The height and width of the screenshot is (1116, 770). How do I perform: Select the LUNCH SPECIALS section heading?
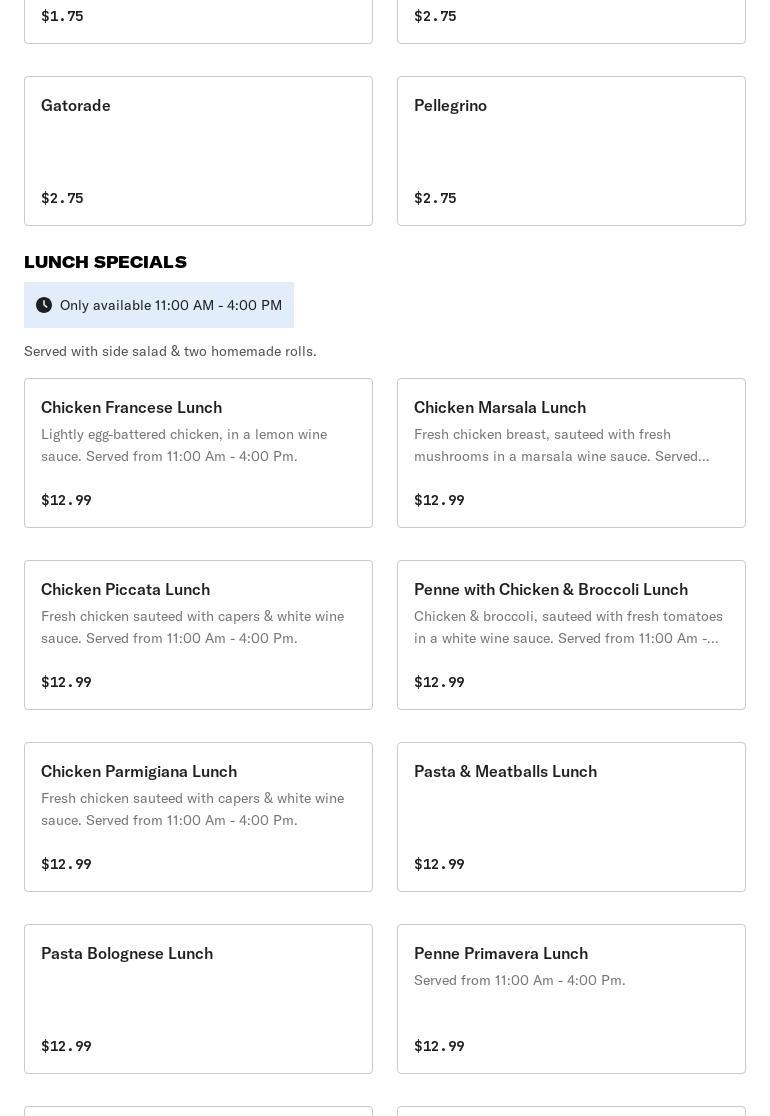coord(105,262)
